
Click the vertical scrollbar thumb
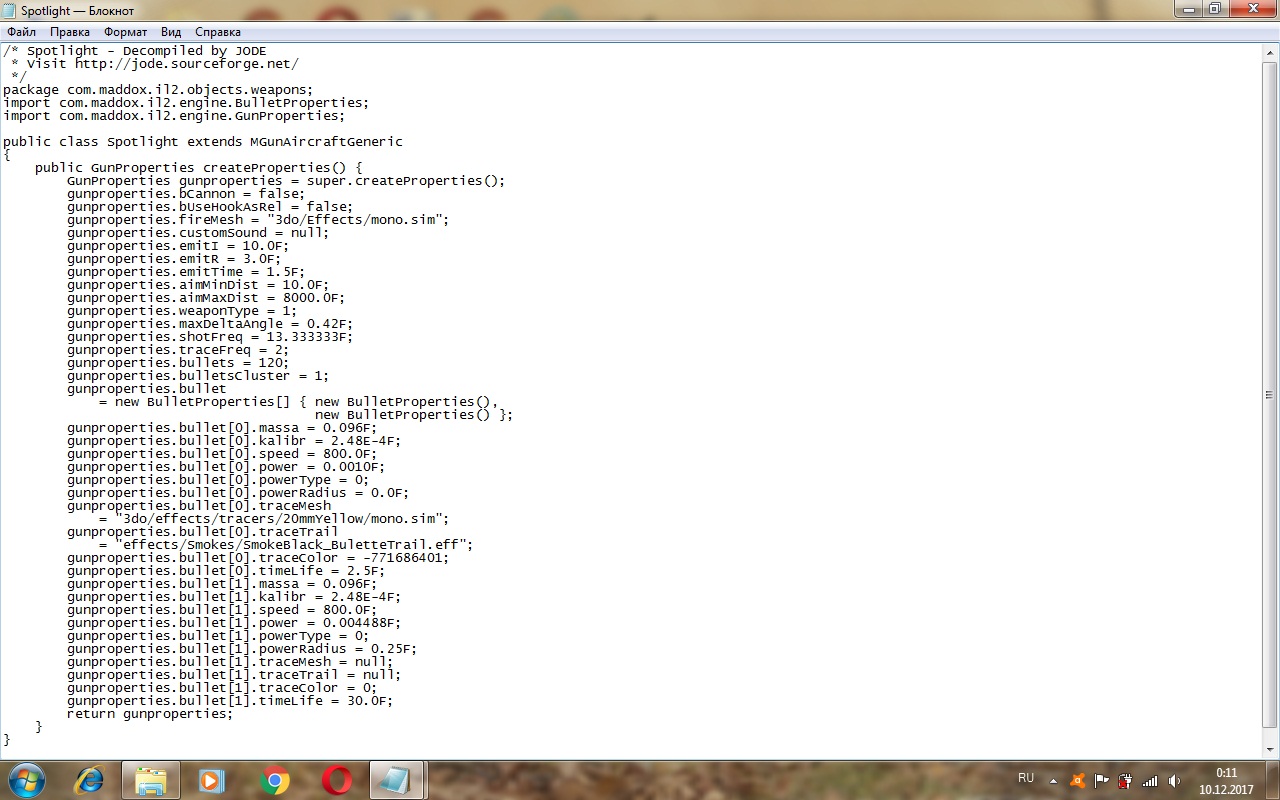(1270, 394)
